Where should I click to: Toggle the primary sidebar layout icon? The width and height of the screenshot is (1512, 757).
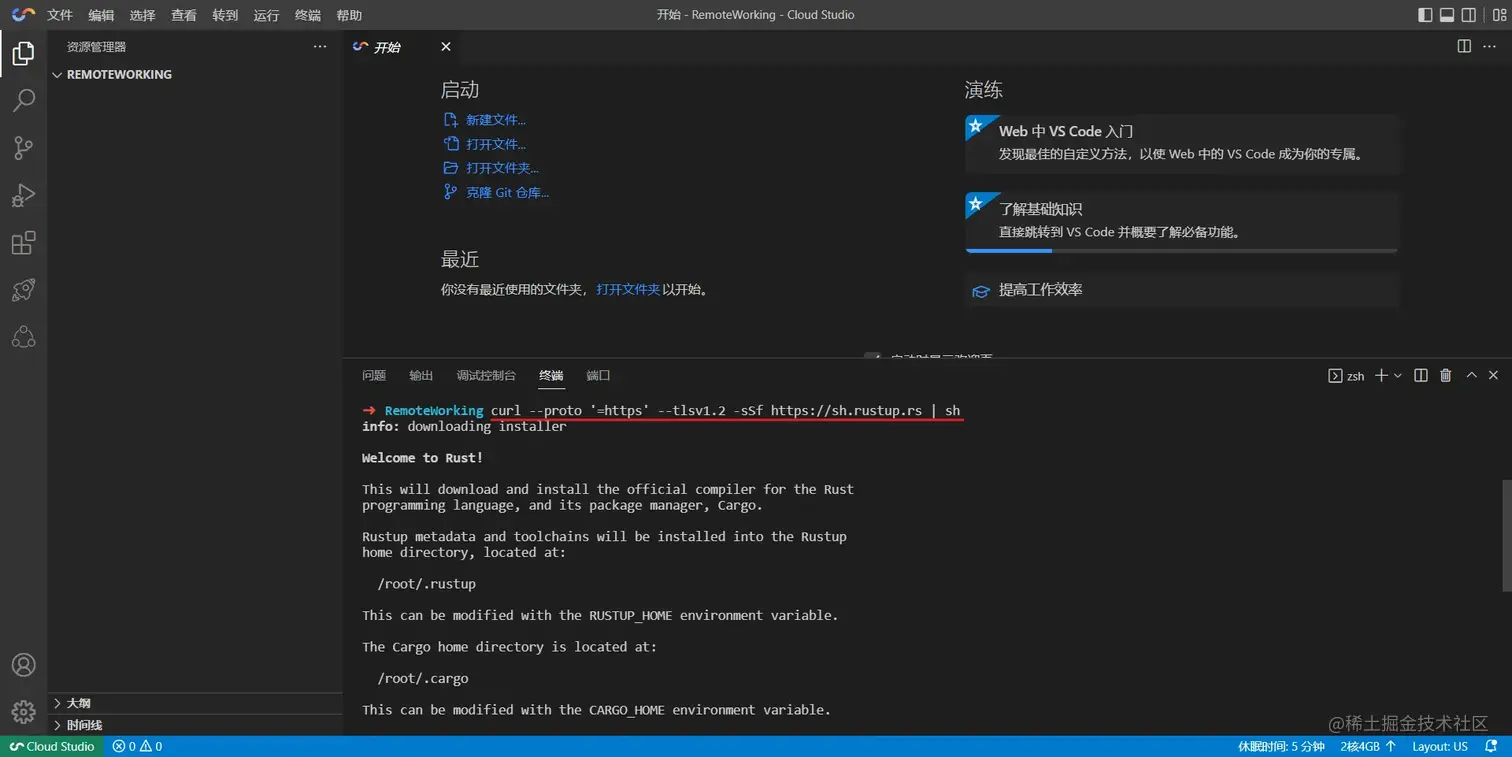coord(1426,15)
